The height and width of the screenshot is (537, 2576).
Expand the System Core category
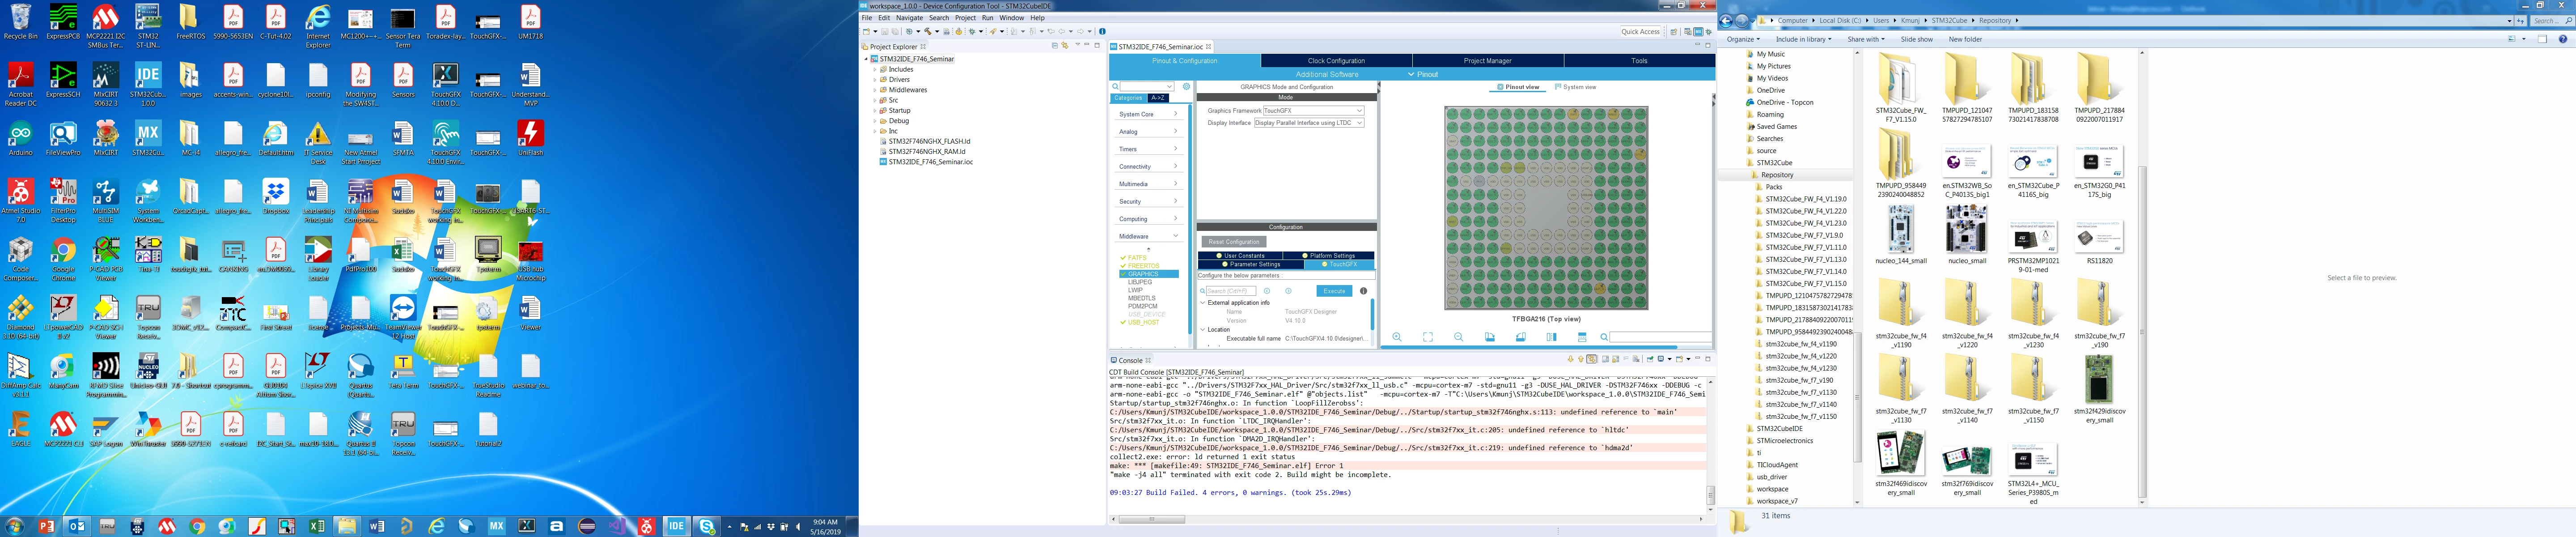tap(1148, 114)
